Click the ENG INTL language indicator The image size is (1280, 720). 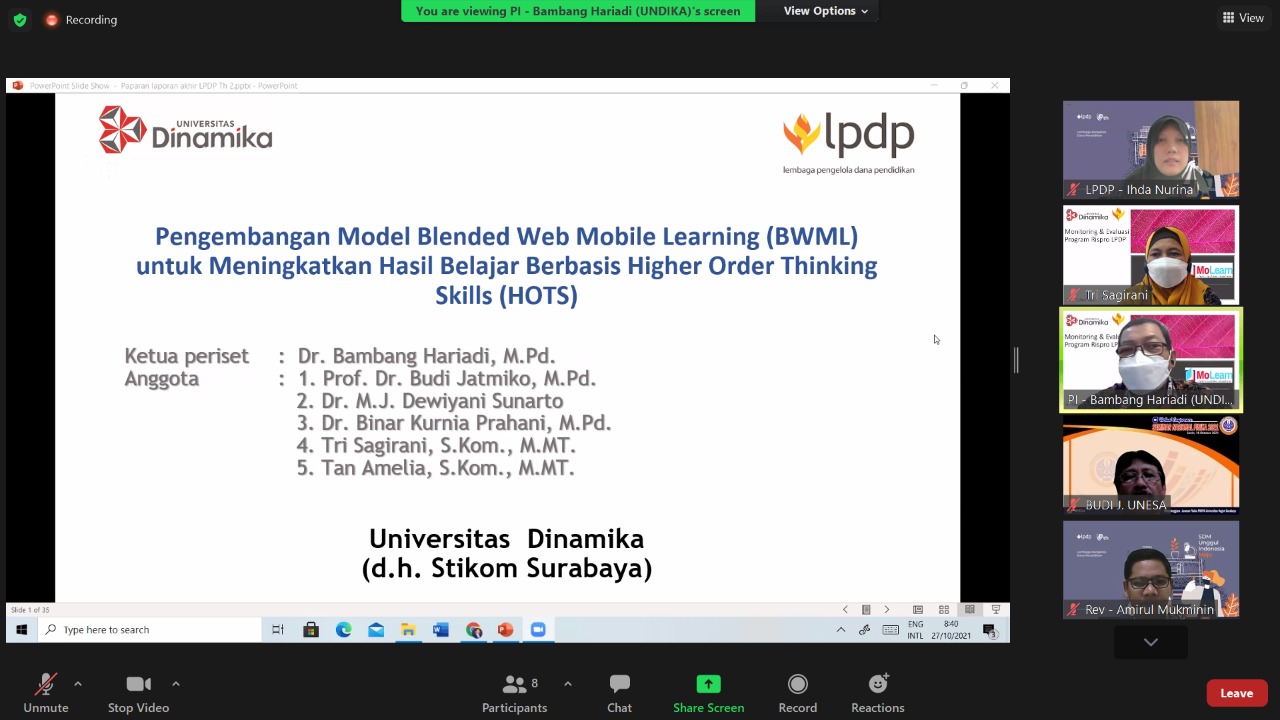point(916,630)
